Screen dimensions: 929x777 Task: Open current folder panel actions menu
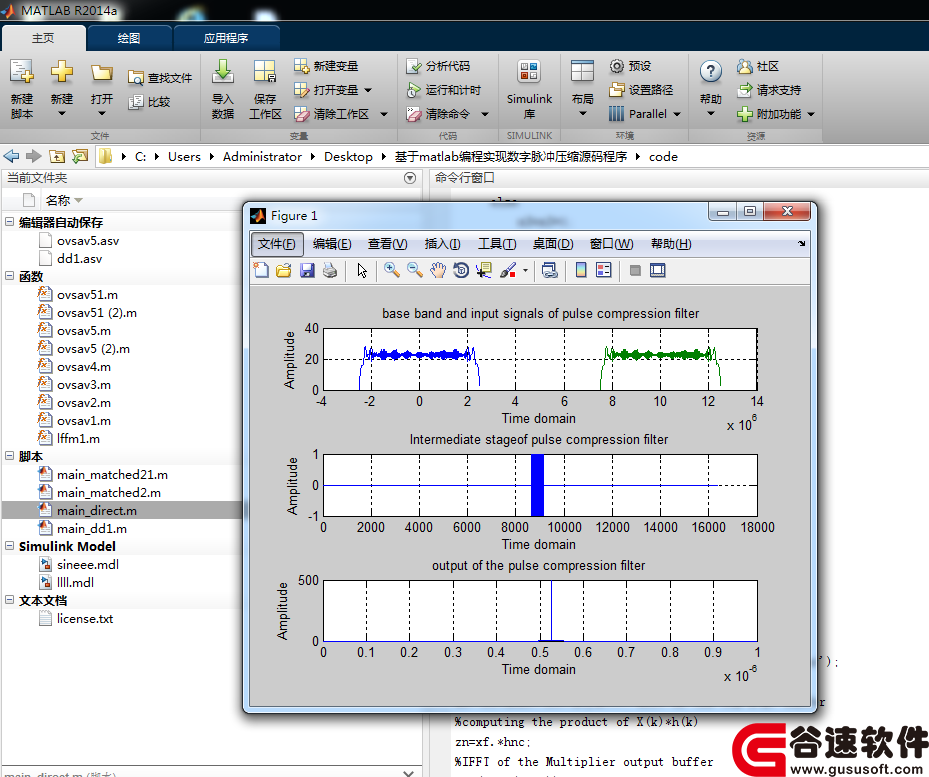pyautogui.click(x=409, y=178)
